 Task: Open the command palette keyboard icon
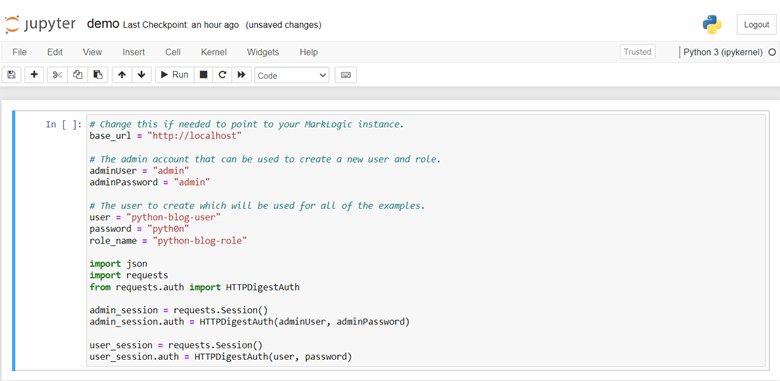(346, 75)
